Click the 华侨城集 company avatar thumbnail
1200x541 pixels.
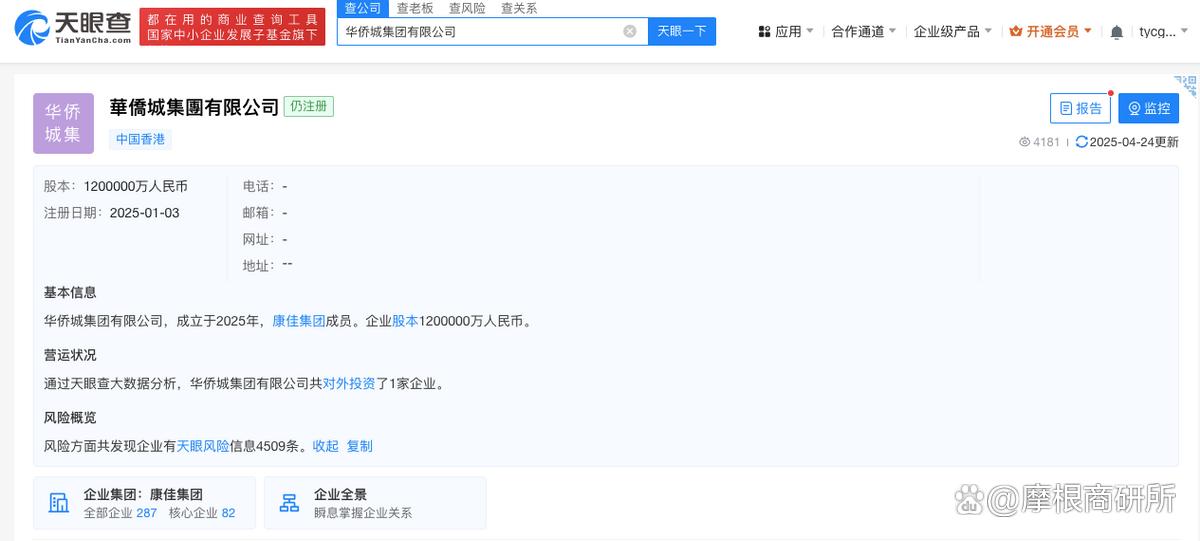pos(63,123)
